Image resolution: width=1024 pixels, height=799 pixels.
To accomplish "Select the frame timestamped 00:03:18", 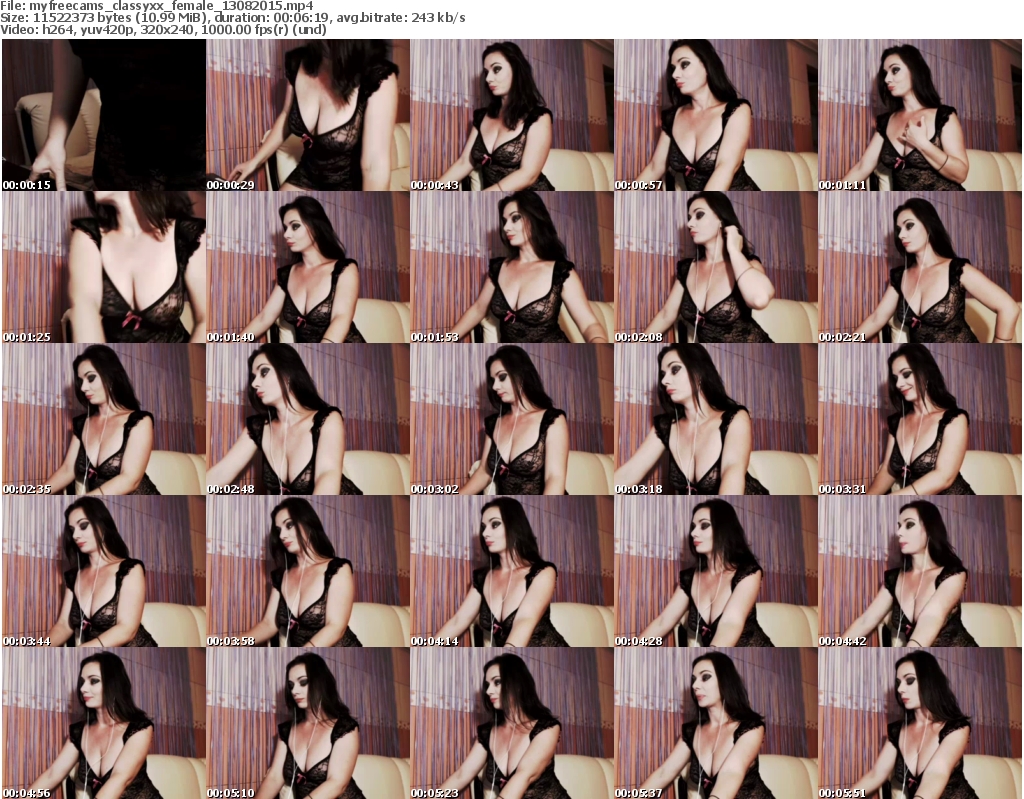I will tap(716, 419).
